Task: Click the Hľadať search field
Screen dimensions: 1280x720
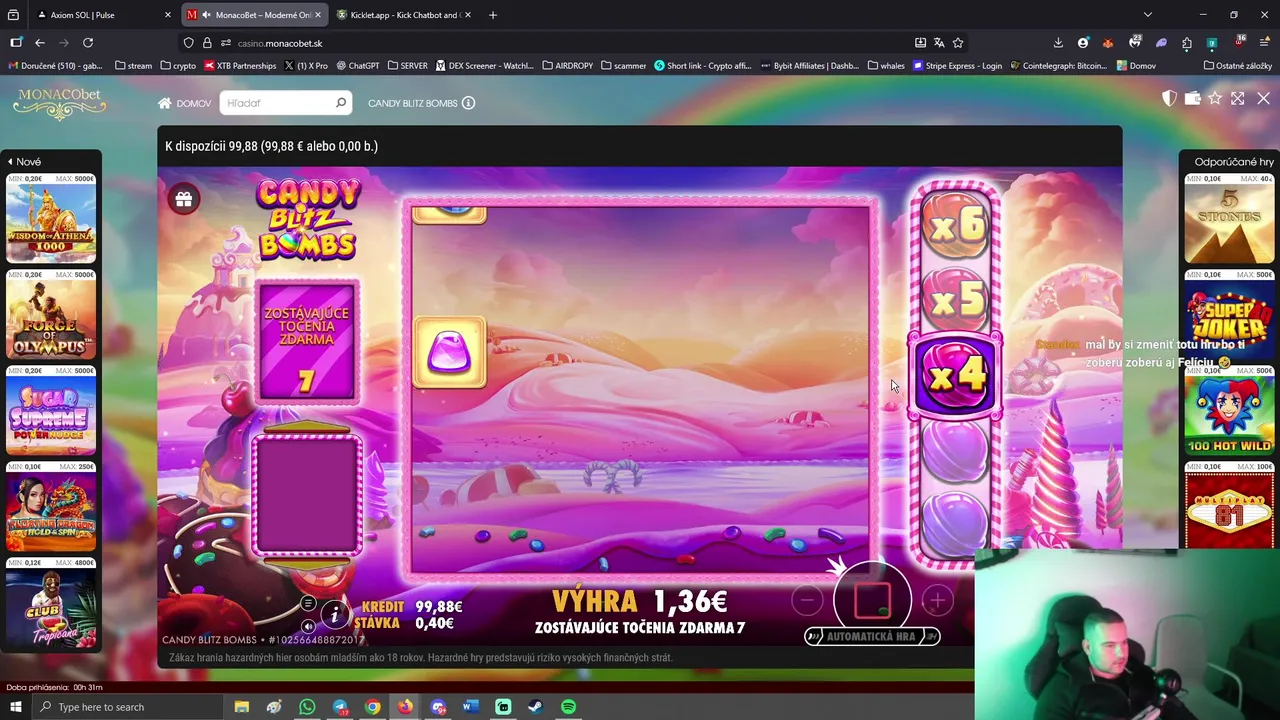Action: point(285,103)
